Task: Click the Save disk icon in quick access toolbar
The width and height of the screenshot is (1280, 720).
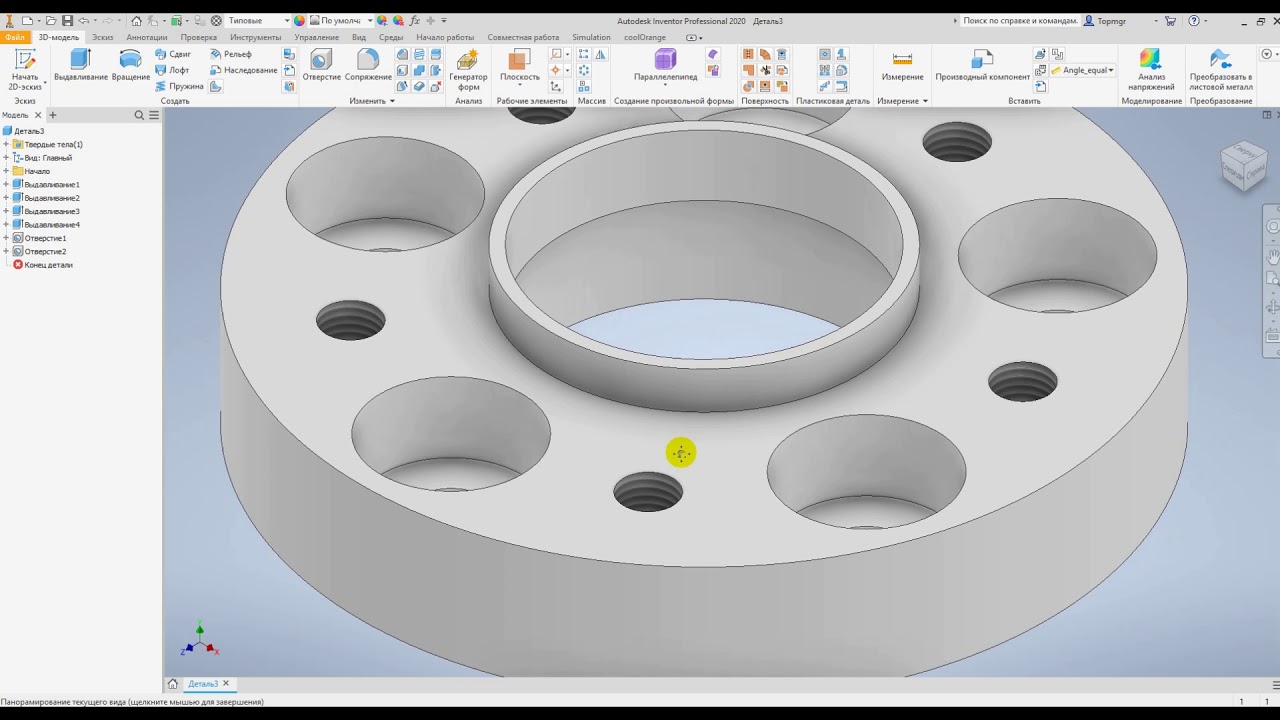Action: pyautogui.click(x=67, y=20)
